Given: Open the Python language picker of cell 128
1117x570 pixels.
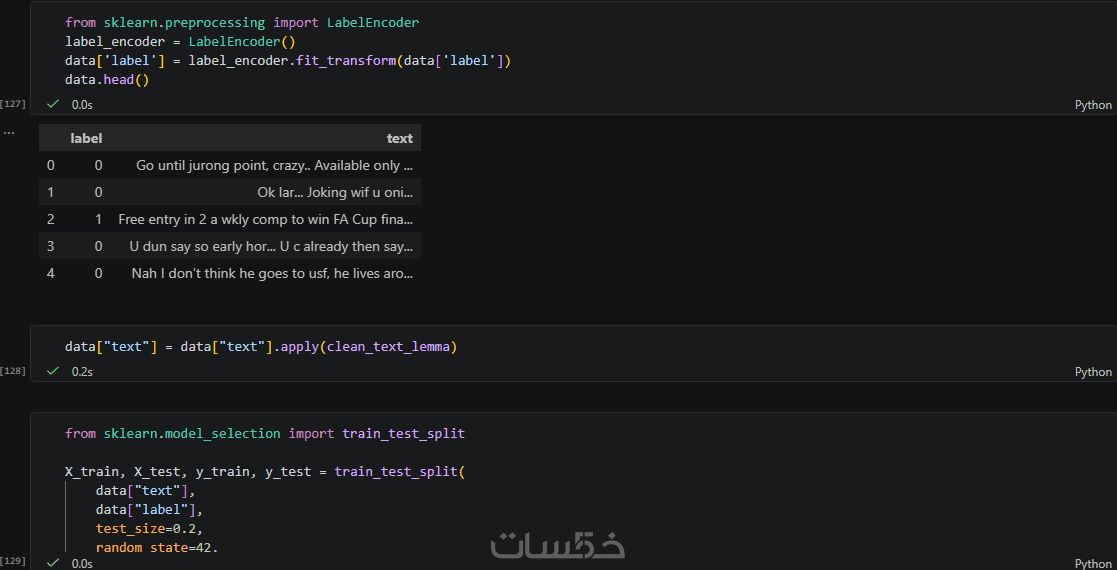Looking at the screenshot, I should [x=1092, y=372].
